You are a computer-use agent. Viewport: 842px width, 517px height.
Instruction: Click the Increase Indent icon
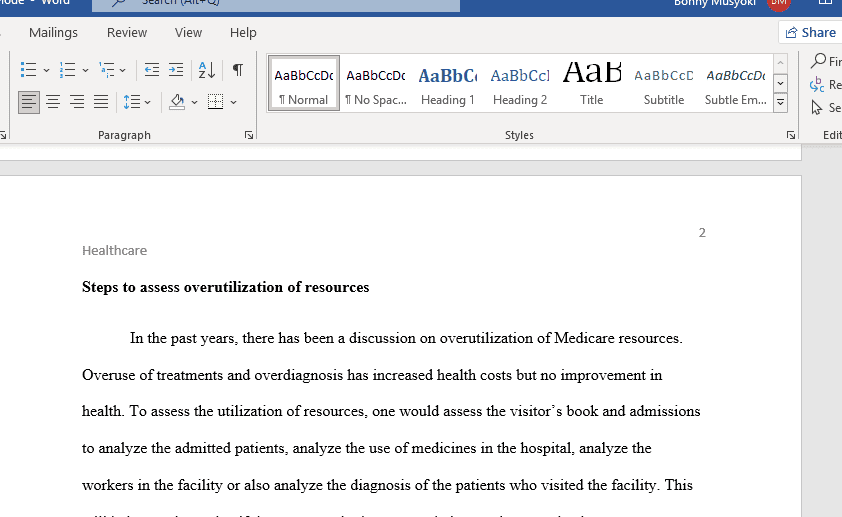(x=176, y=70)
